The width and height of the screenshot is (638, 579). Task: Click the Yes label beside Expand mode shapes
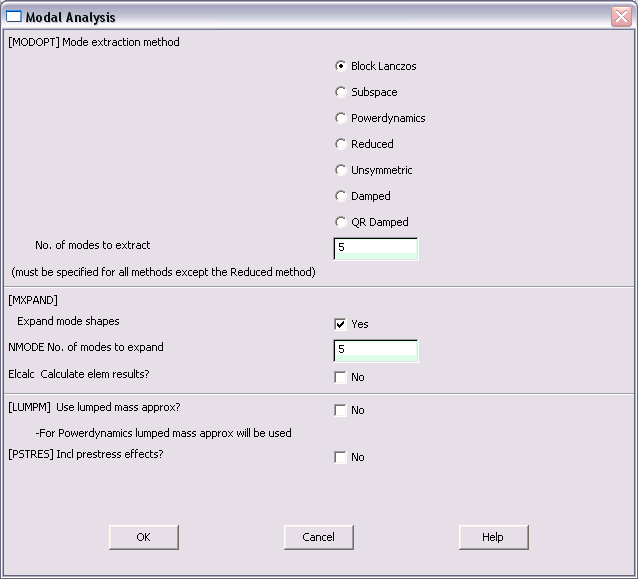click(360, 324)
